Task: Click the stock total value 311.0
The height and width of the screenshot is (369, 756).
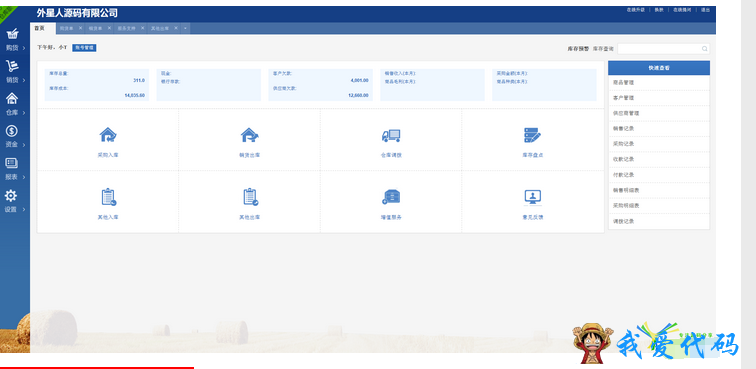Action: coord(139,81)
